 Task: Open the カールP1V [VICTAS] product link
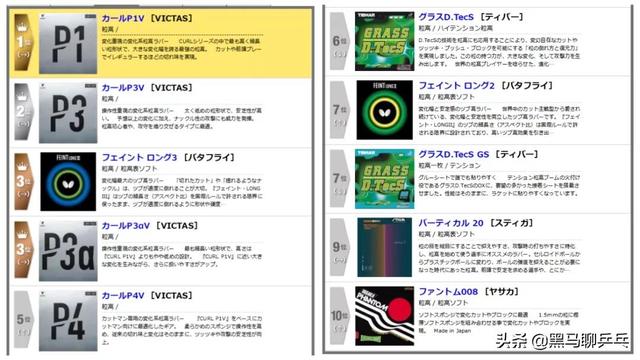coord(147,18)
